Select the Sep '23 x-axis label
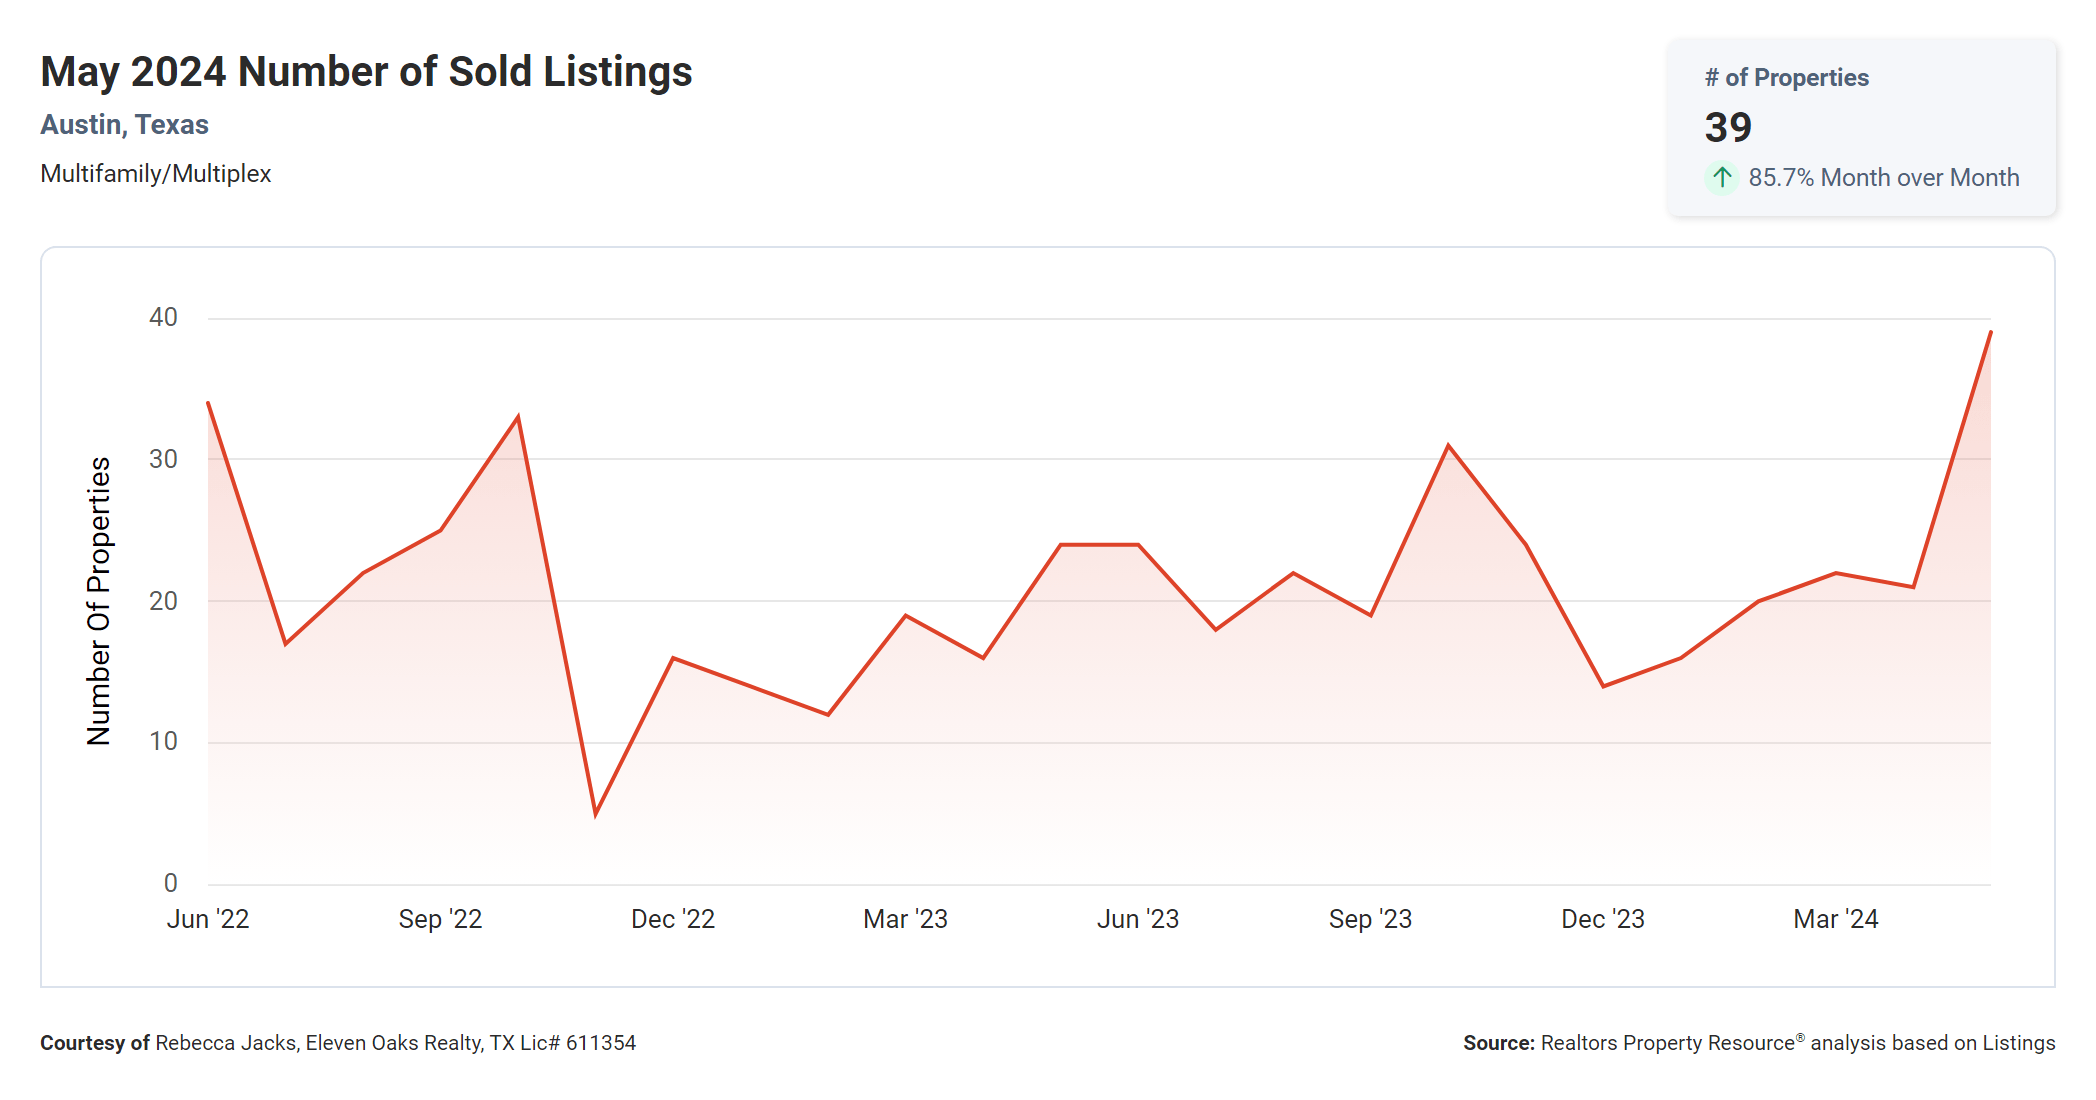The image size is (2096, 1100). tap(1370, 919)
